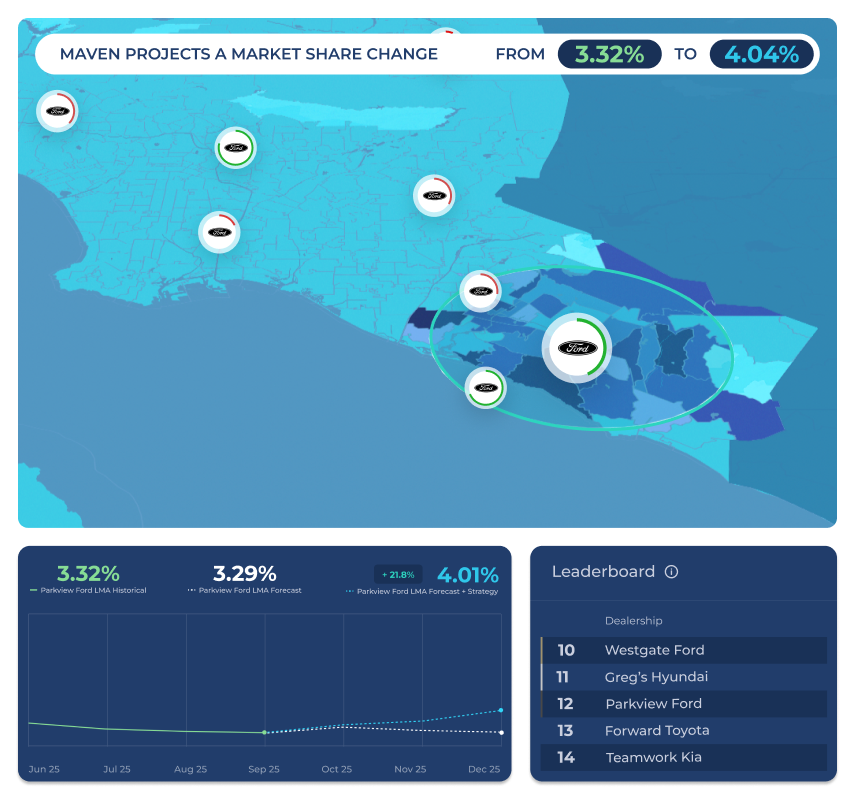Select the red-ringed Ford marker touching the ellipse

tap(480, 291)
